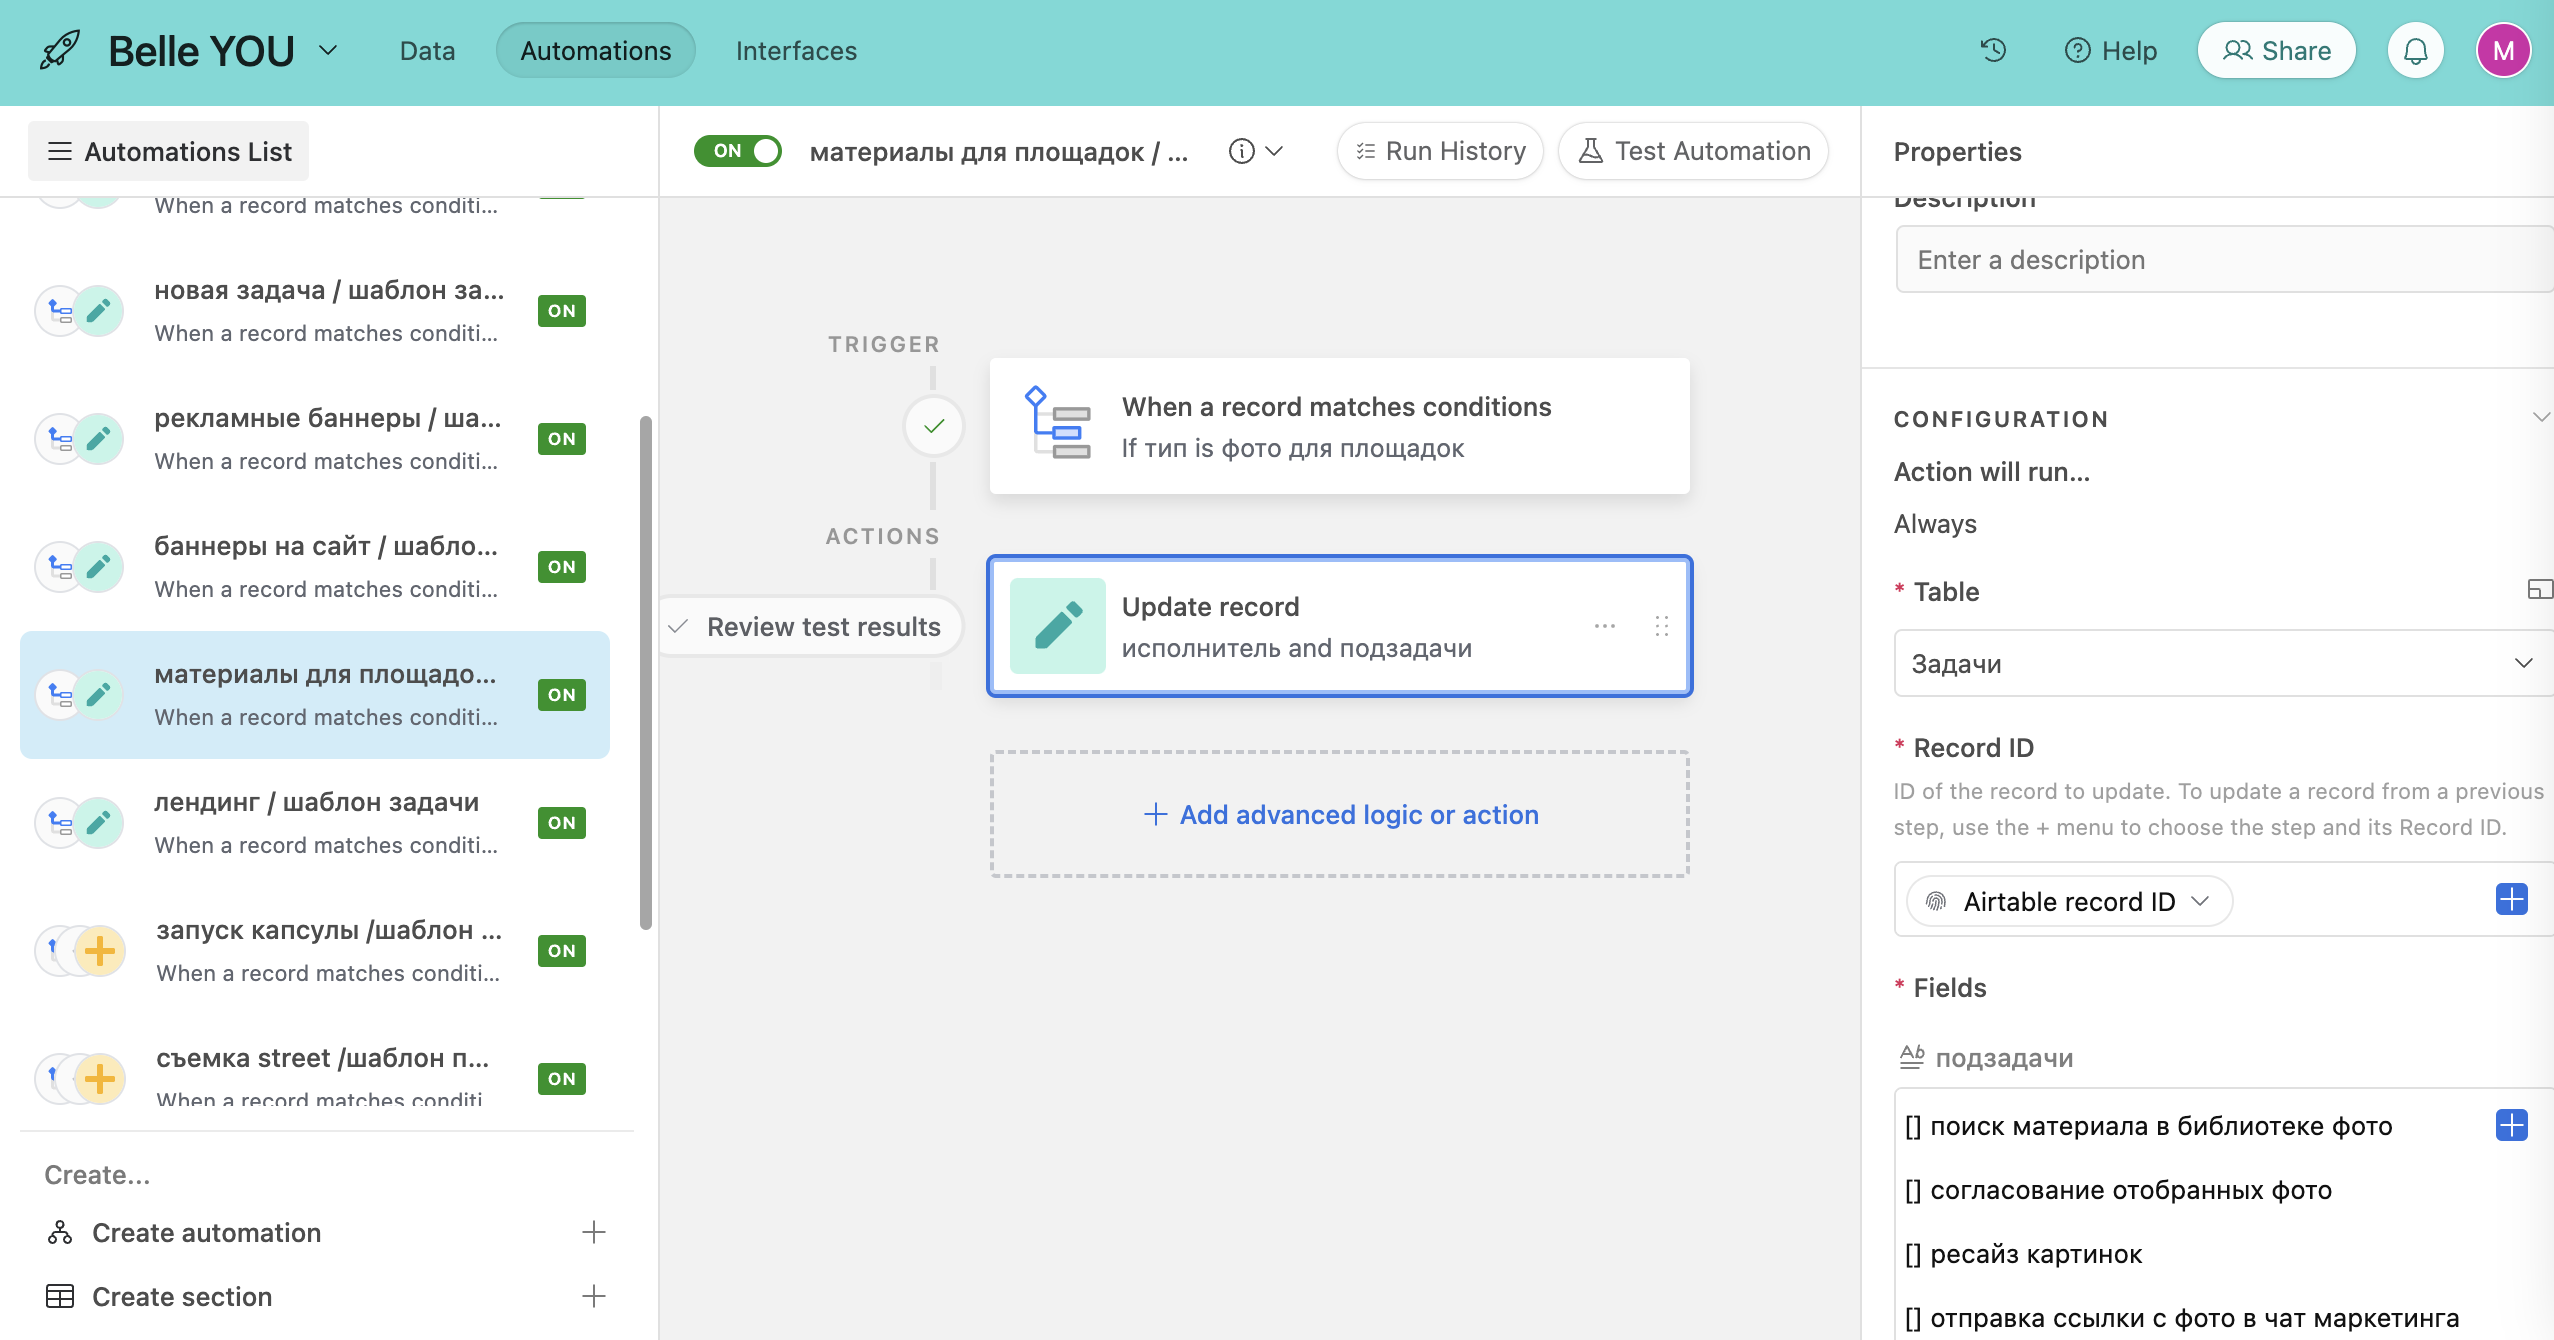Toggle ON badge for лендинг automation
The width and height of the screenshot is (2554, 1340).
[x=561, y=823]
